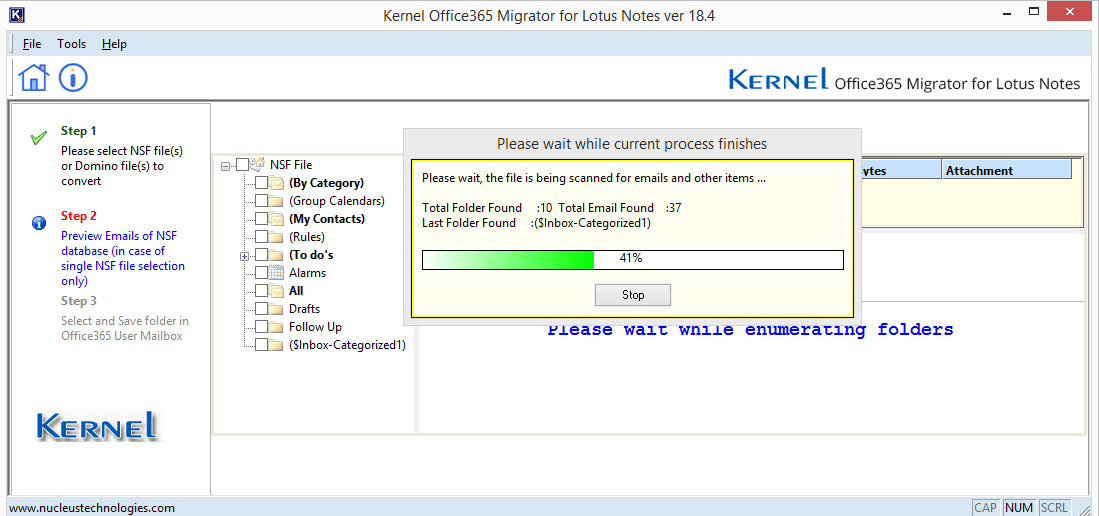The width and height of the screenshot is (1099, 516).
Task: Enable the (My Contacts) checkbox
Action: pyautogui.click(x=261, y=219)
